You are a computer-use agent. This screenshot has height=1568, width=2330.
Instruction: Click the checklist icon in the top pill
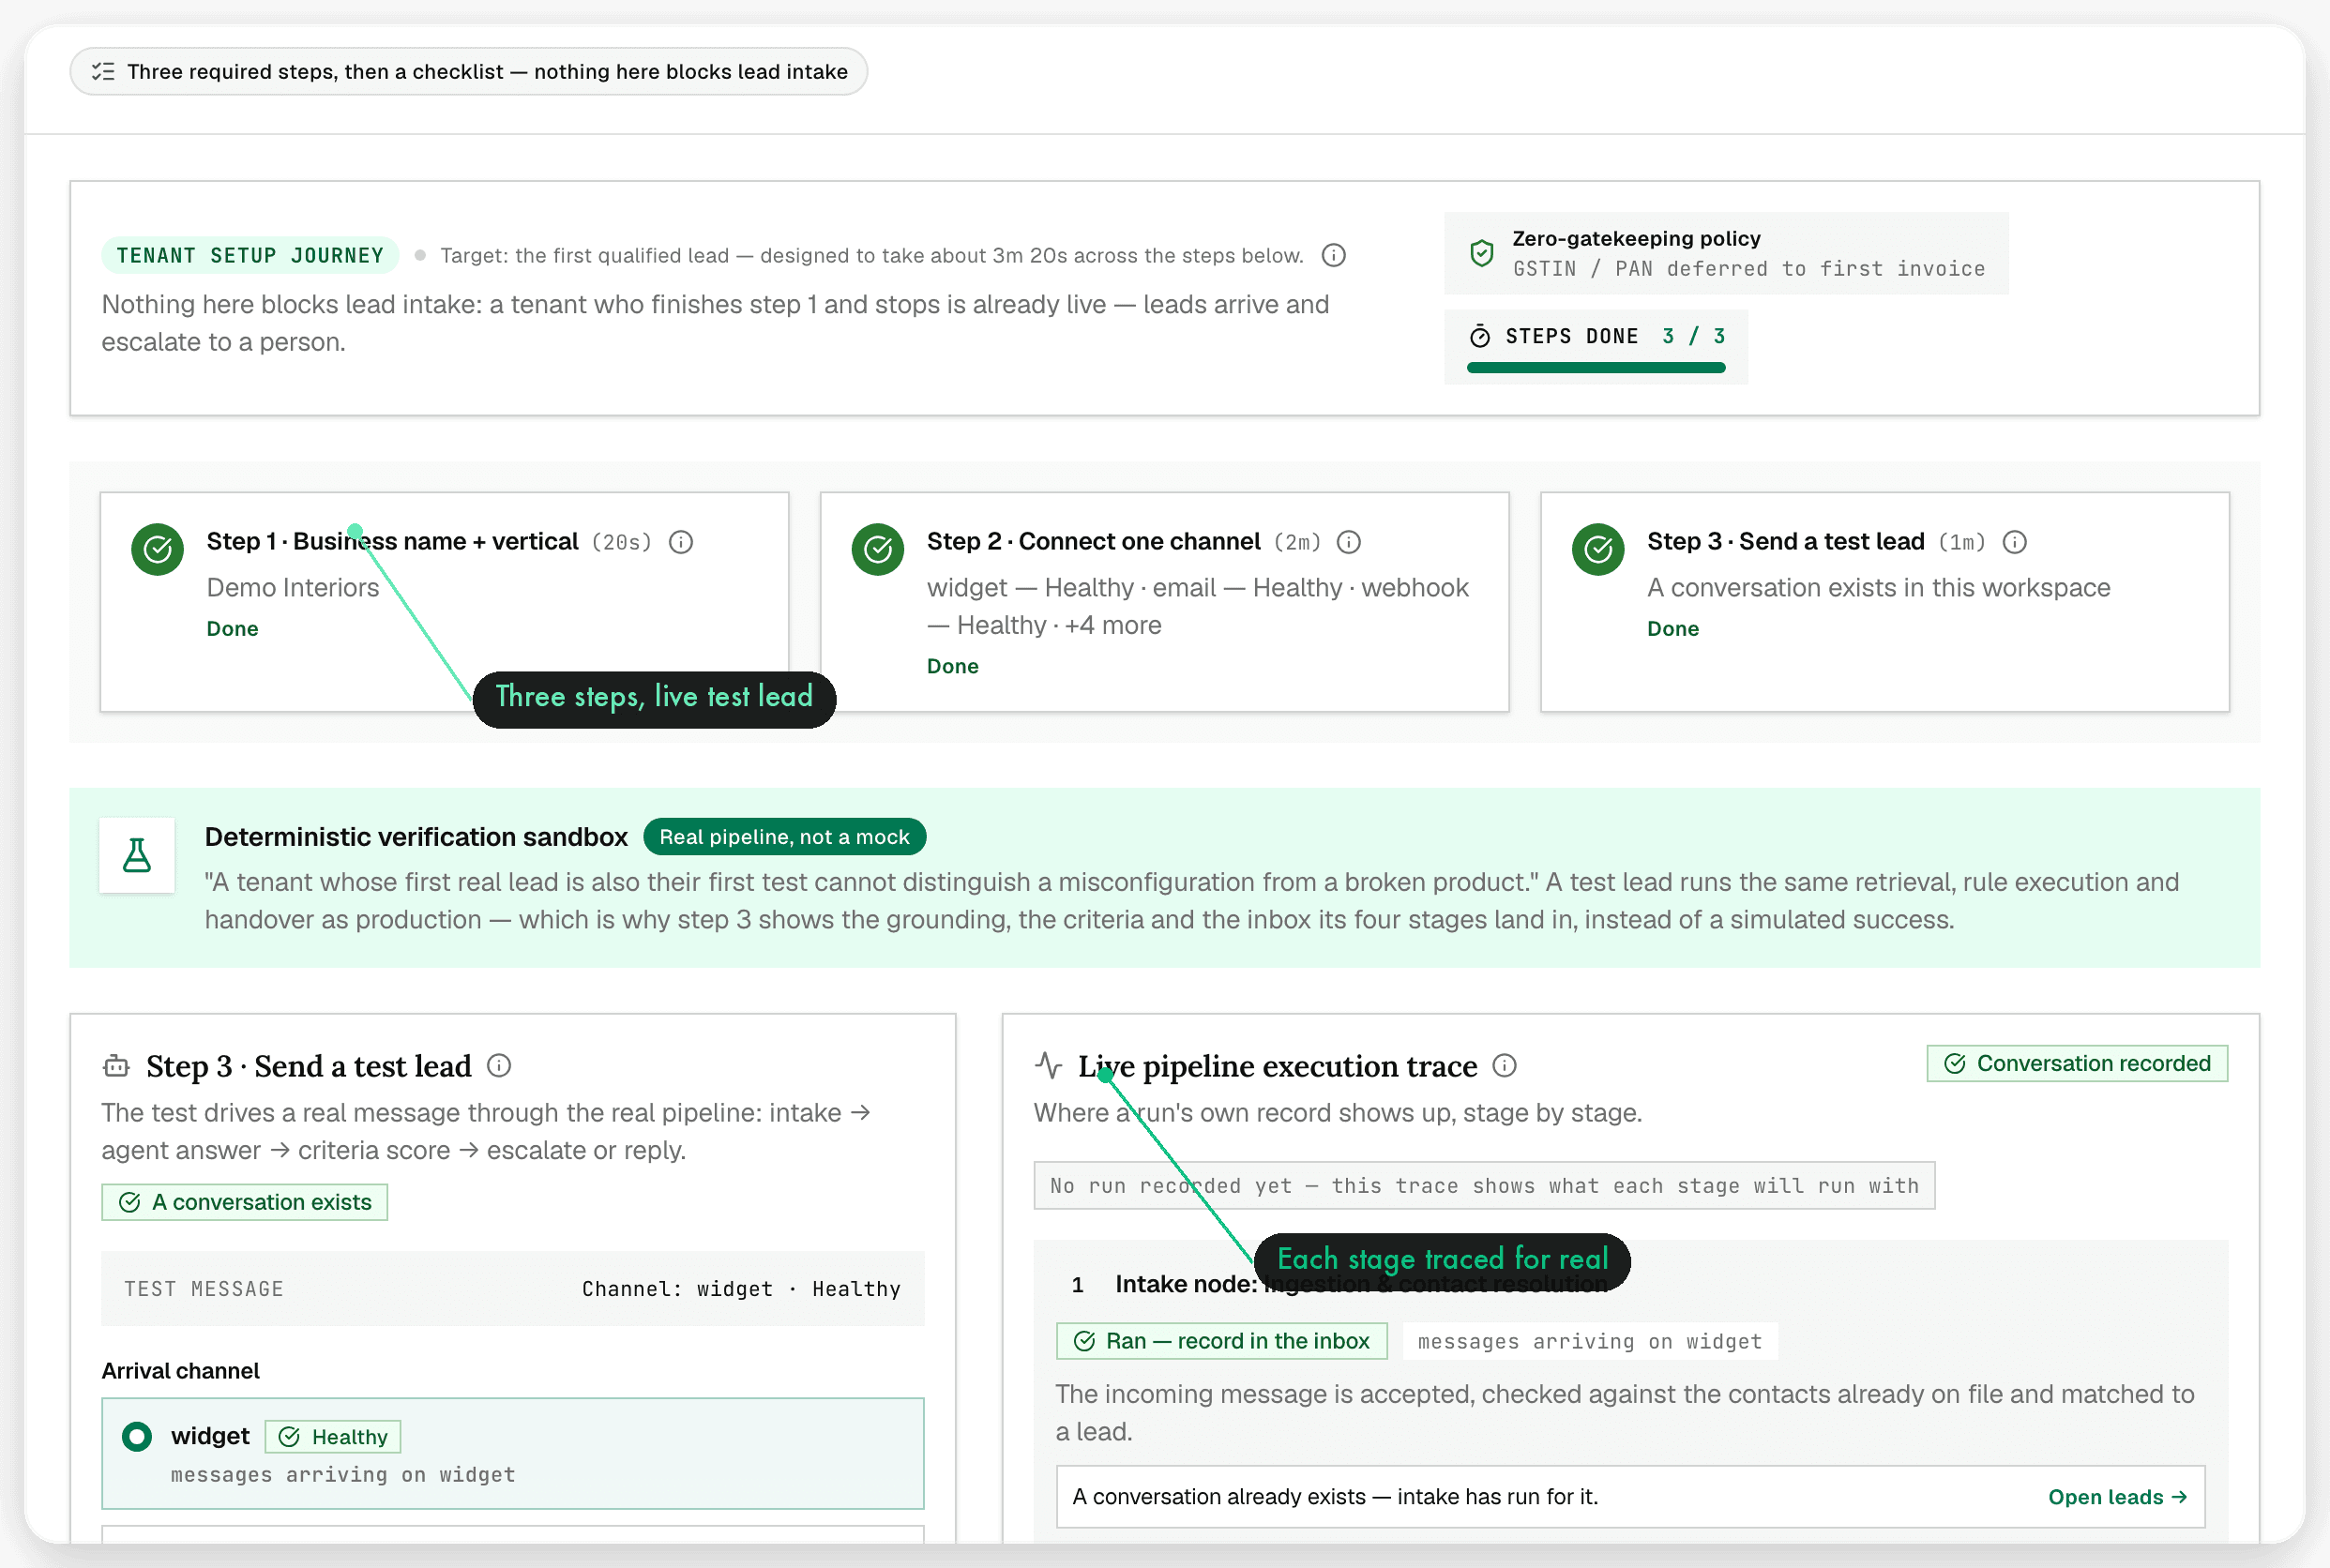coord(103,72)
